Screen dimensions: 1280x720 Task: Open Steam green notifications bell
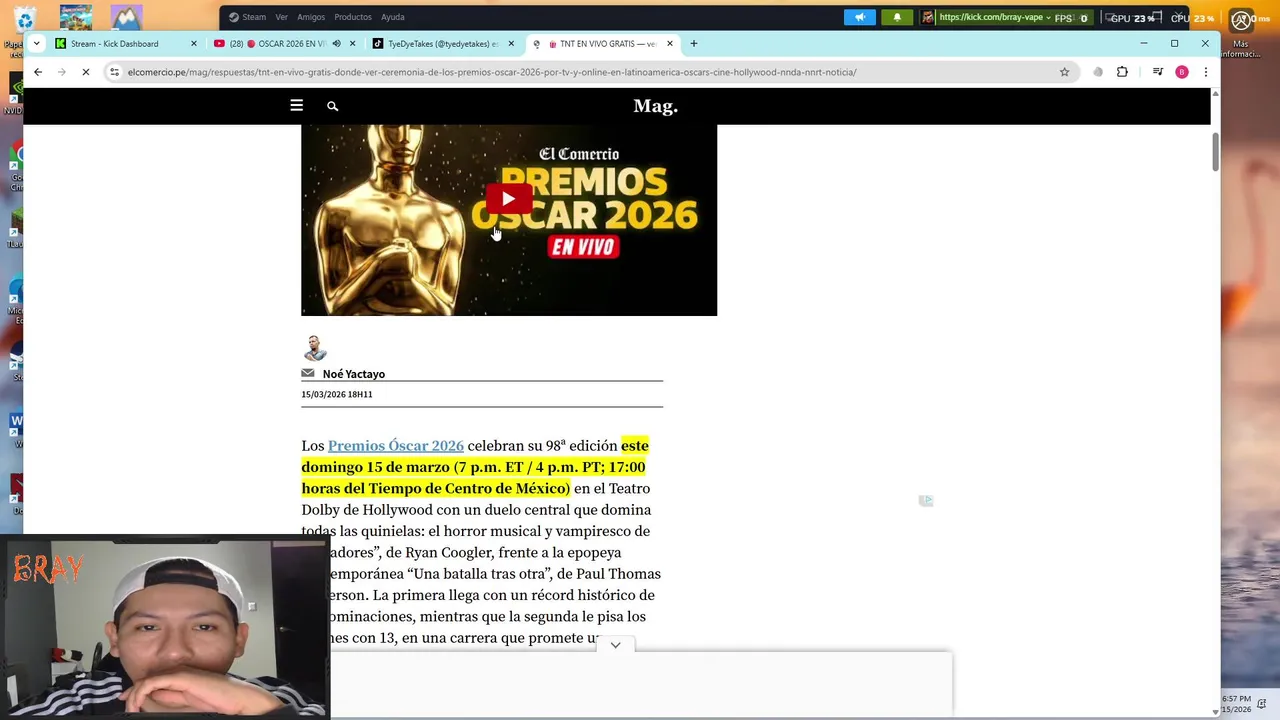pyautogui.click(x=897, y=17)
